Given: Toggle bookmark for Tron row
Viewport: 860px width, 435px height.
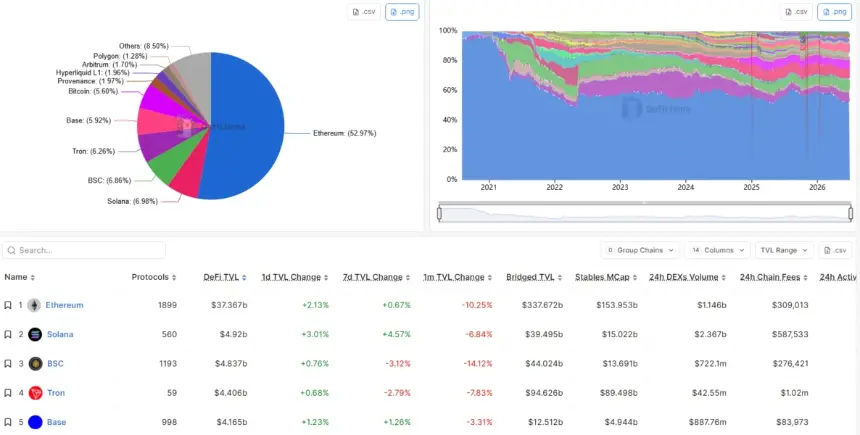Looking at the screenshot, I should pos(8,393).
